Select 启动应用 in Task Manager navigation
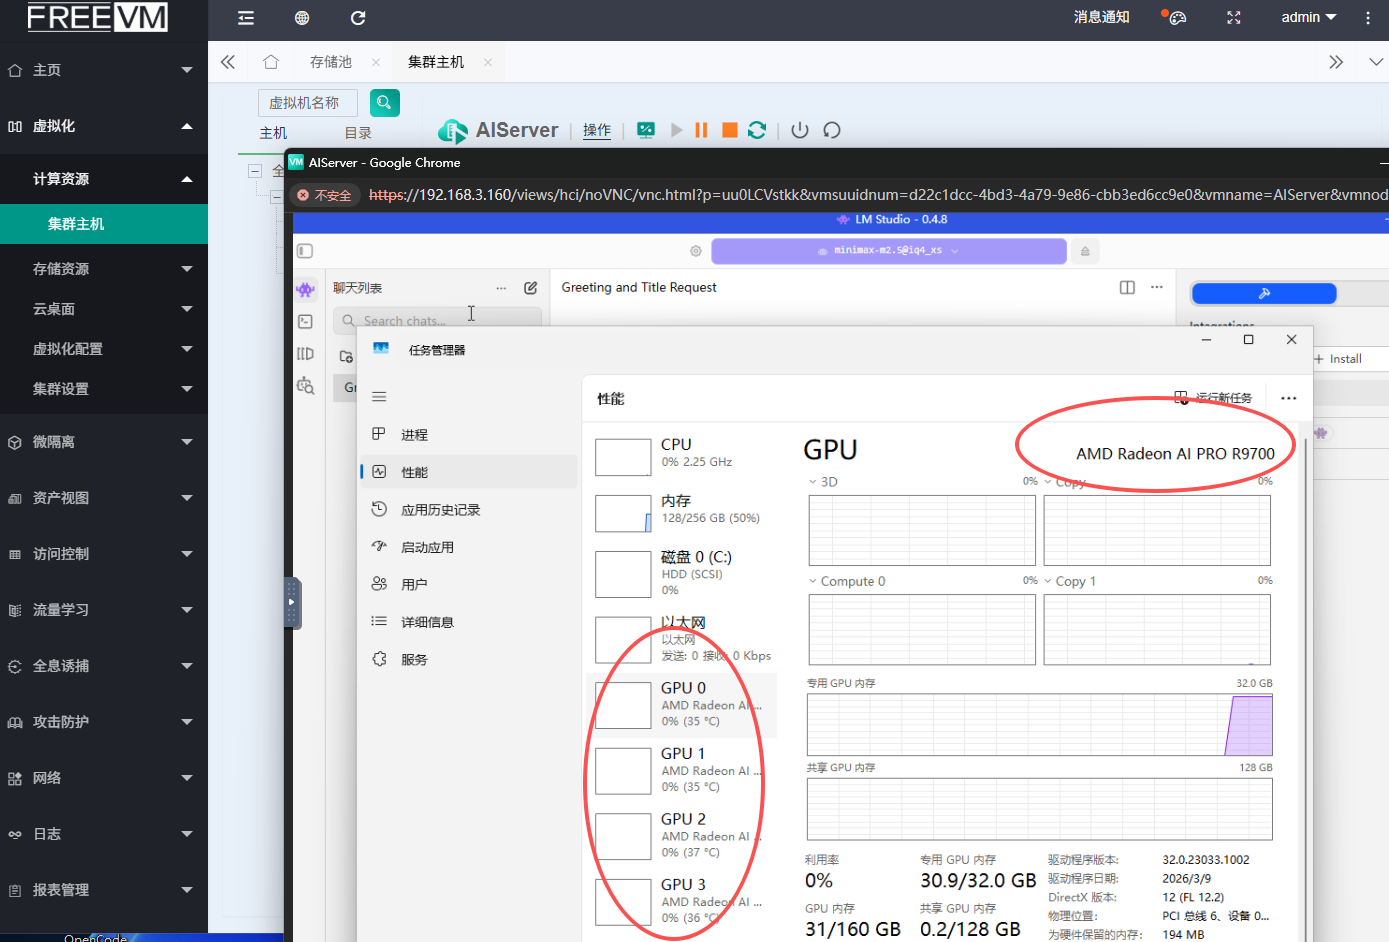Screen dimensions: 1389x942 (427, 547)
